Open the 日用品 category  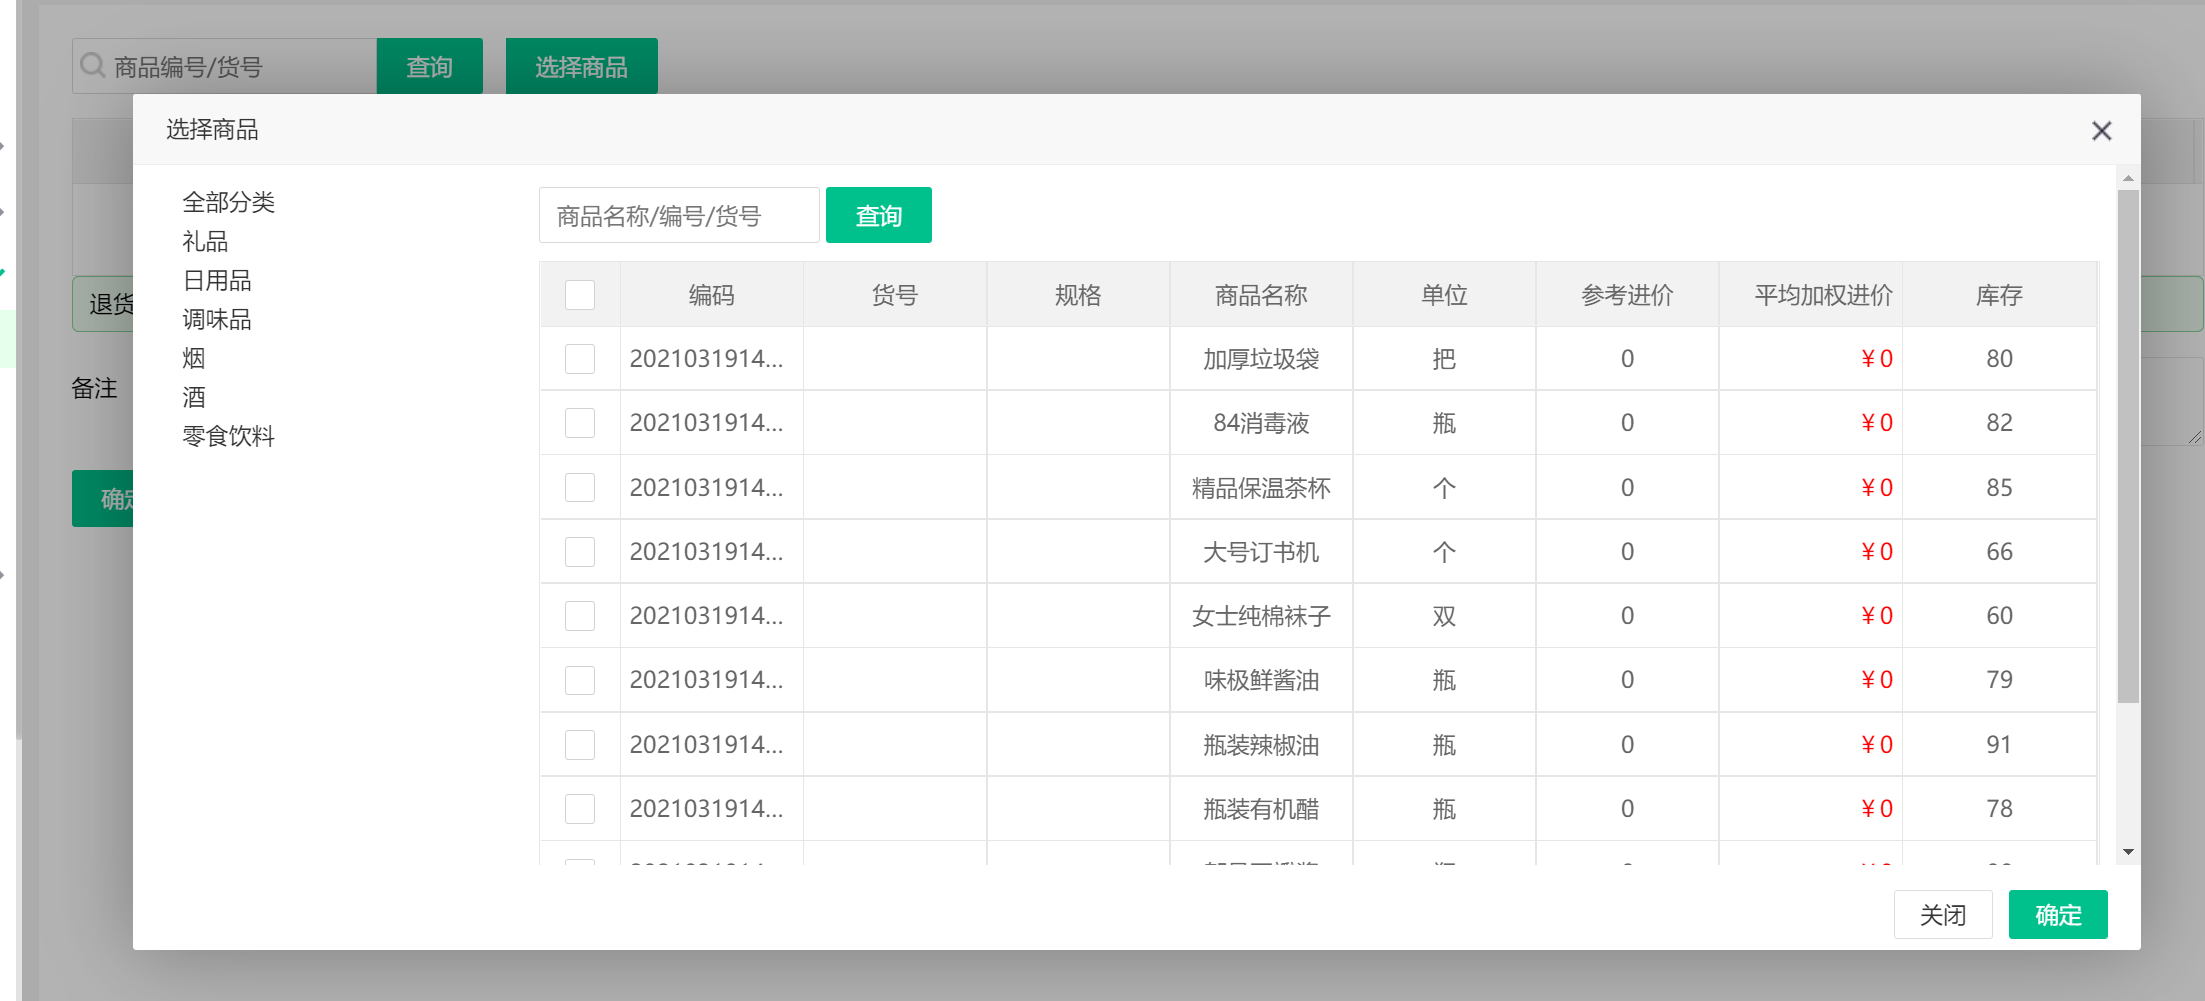[x=217, y=280]
